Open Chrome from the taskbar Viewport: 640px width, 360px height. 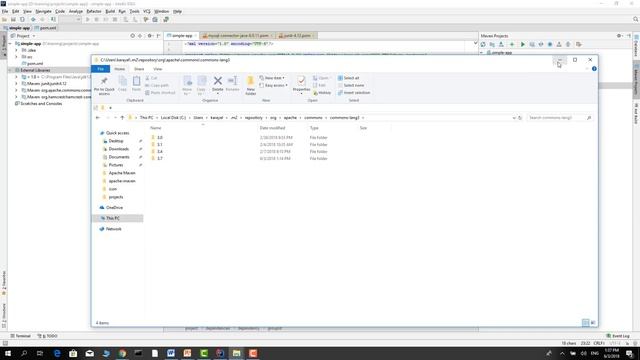pos(122,353)
